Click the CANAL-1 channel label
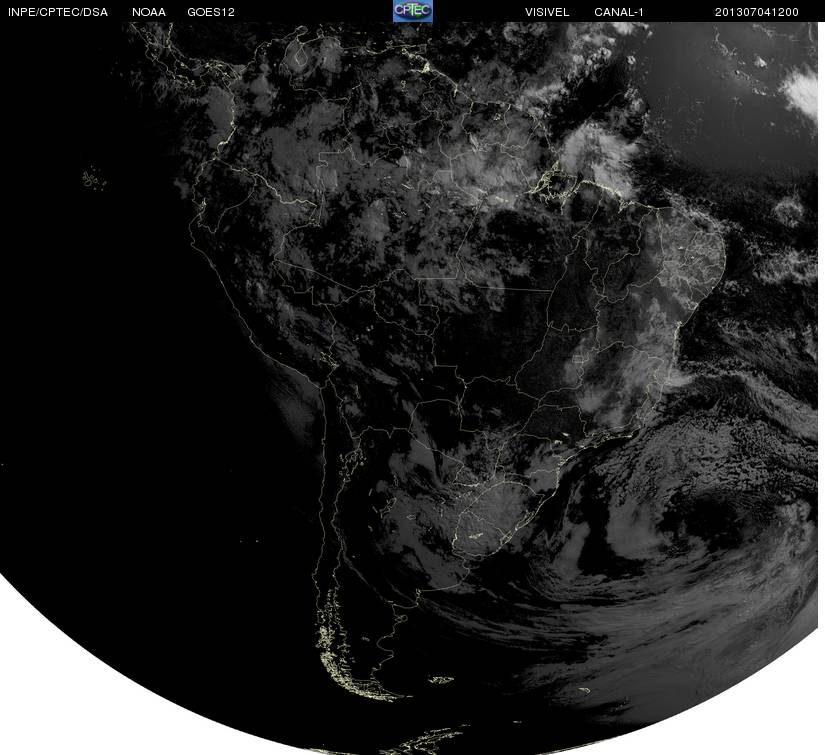This screenshot has height=755, width=825. [619, 12]
